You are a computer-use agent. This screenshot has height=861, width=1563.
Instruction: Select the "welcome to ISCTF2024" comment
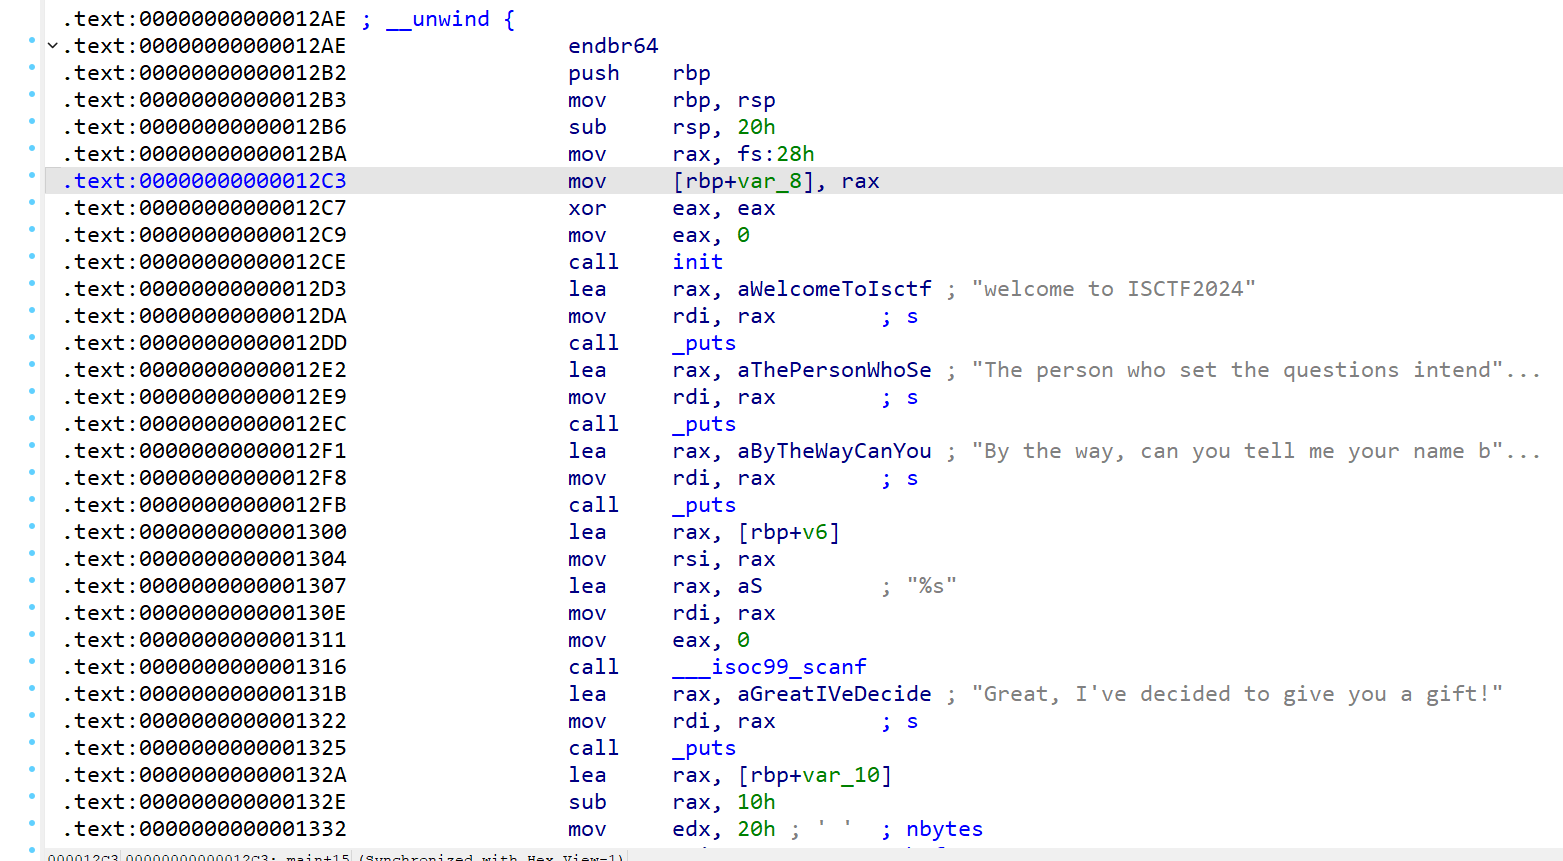tap(1113, 289)
